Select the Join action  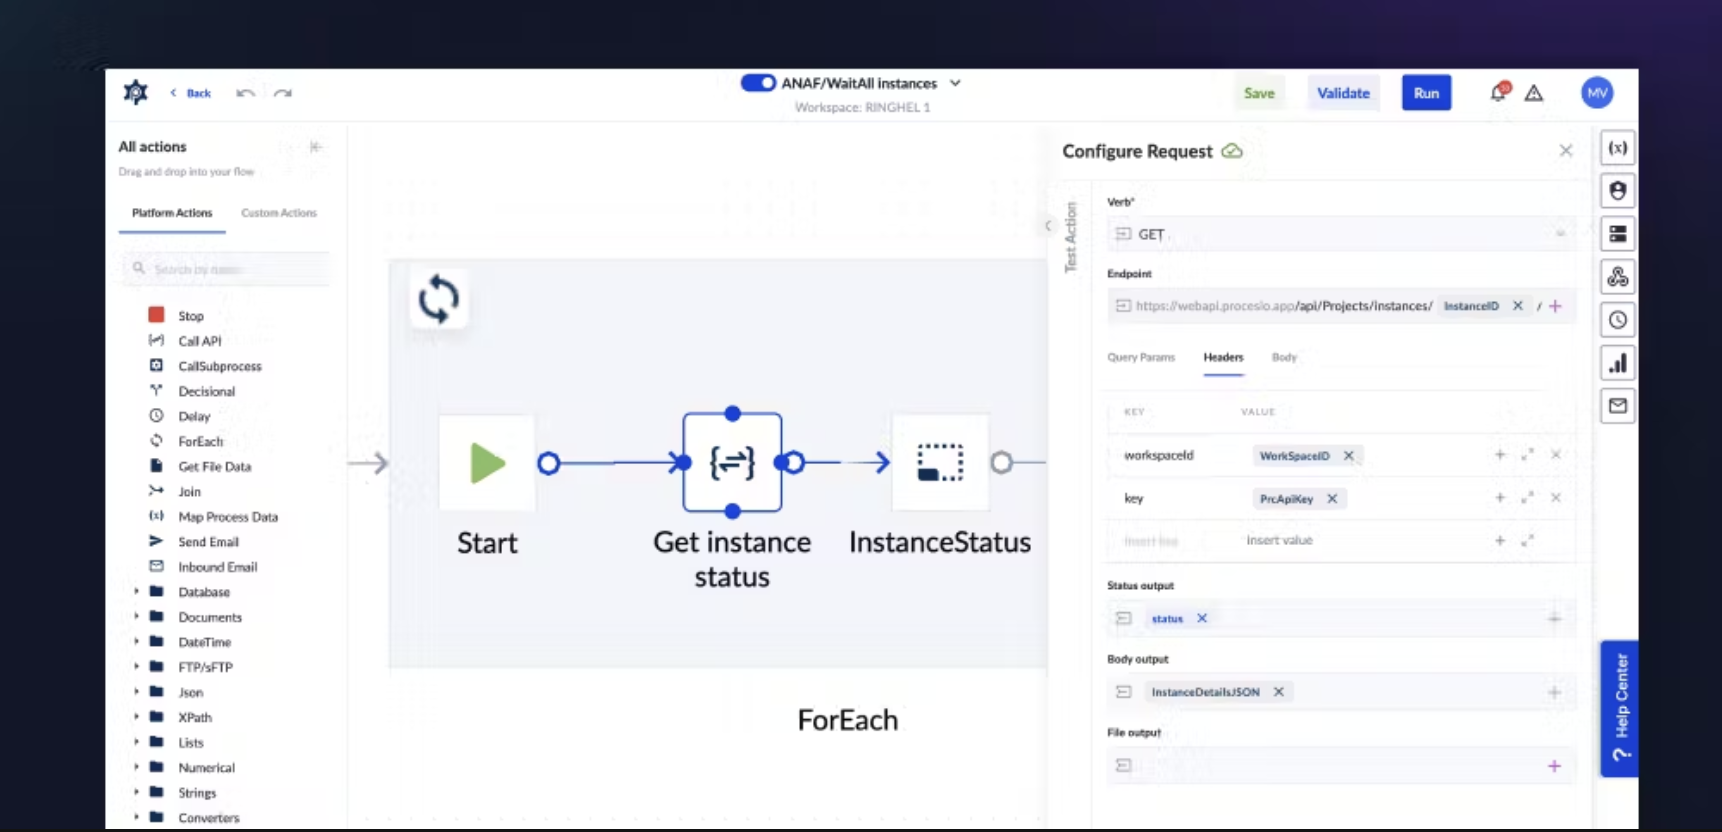[189, 491]
